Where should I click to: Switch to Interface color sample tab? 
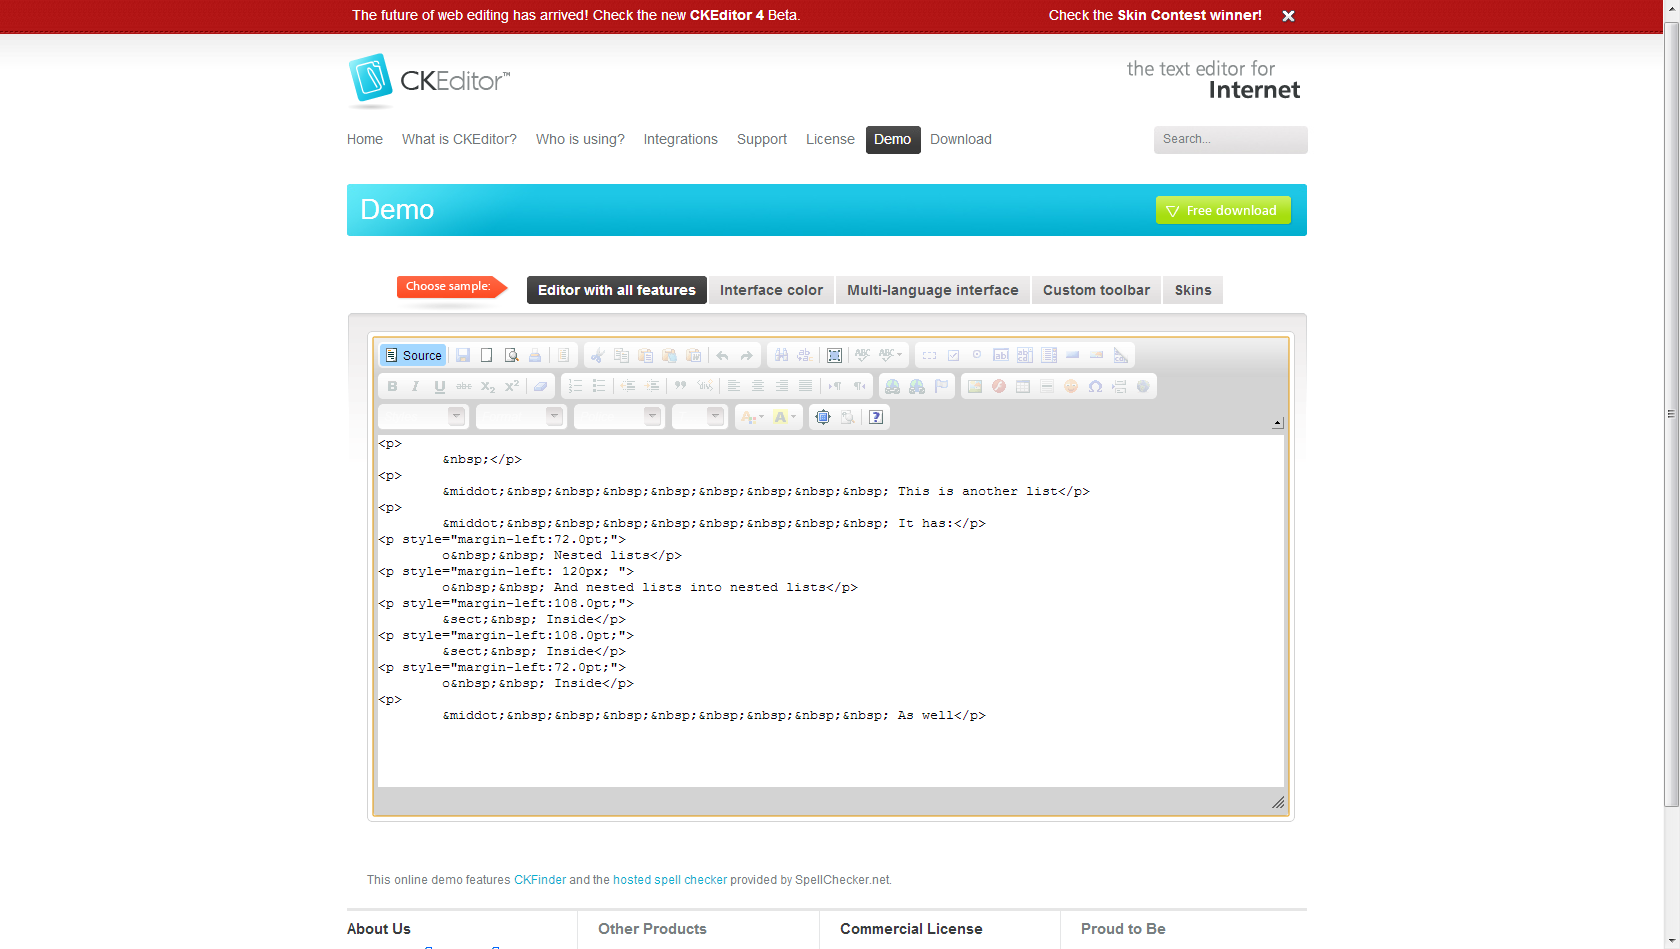click(x=771, y=290)
